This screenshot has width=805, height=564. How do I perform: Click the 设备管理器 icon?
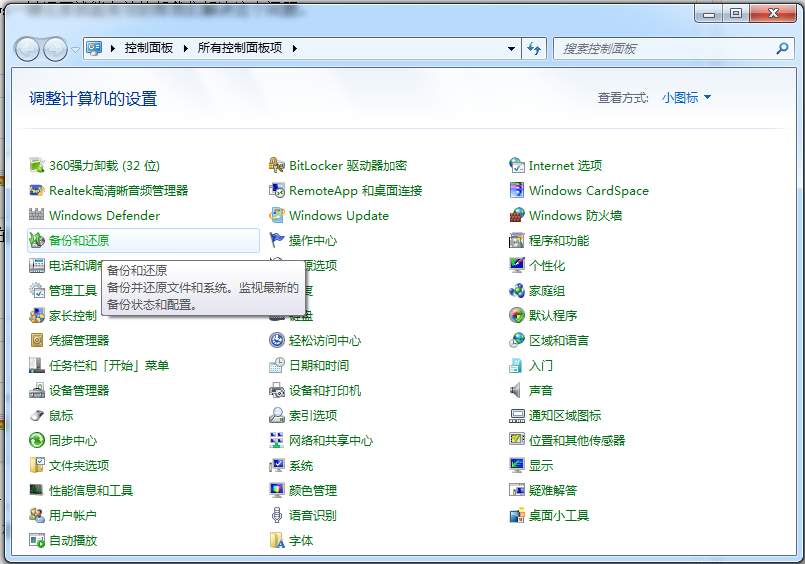click(37, 390)
